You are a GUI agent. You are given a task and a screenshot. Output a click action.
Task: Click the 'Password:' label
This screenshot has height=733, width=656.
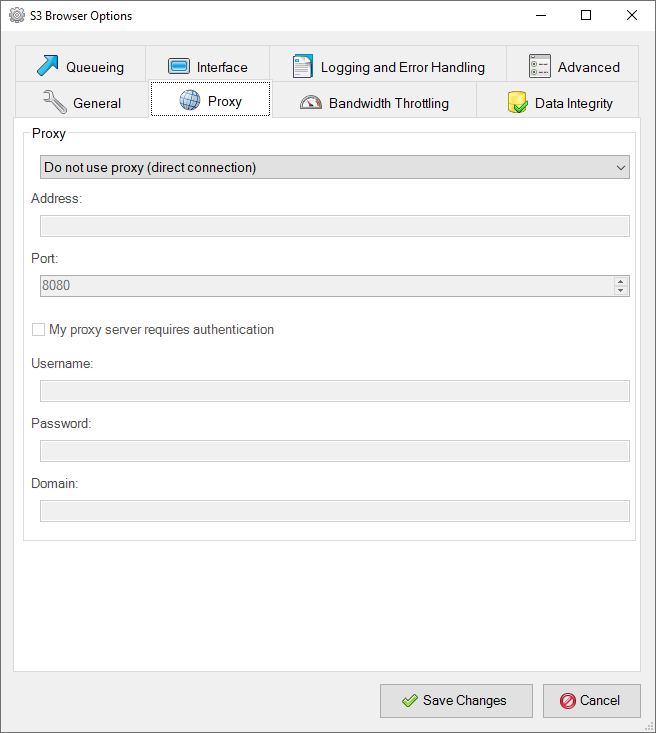pos(61,424)
